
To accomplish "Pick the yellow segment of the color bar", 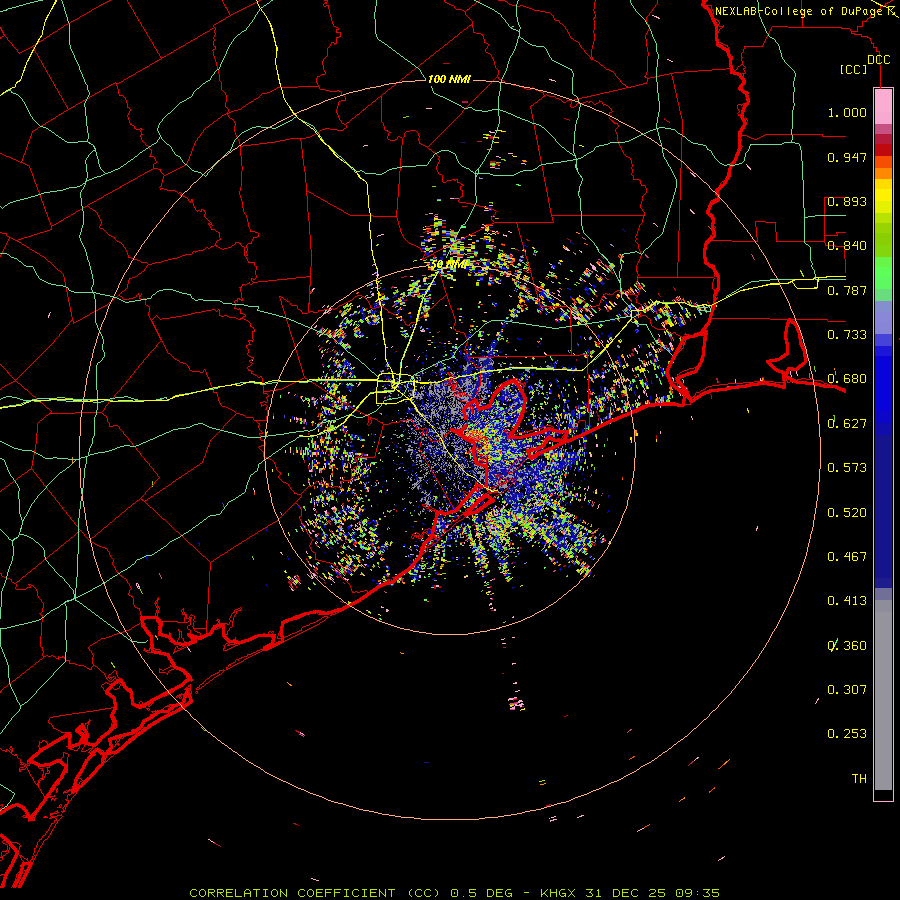I will (883, 197).
